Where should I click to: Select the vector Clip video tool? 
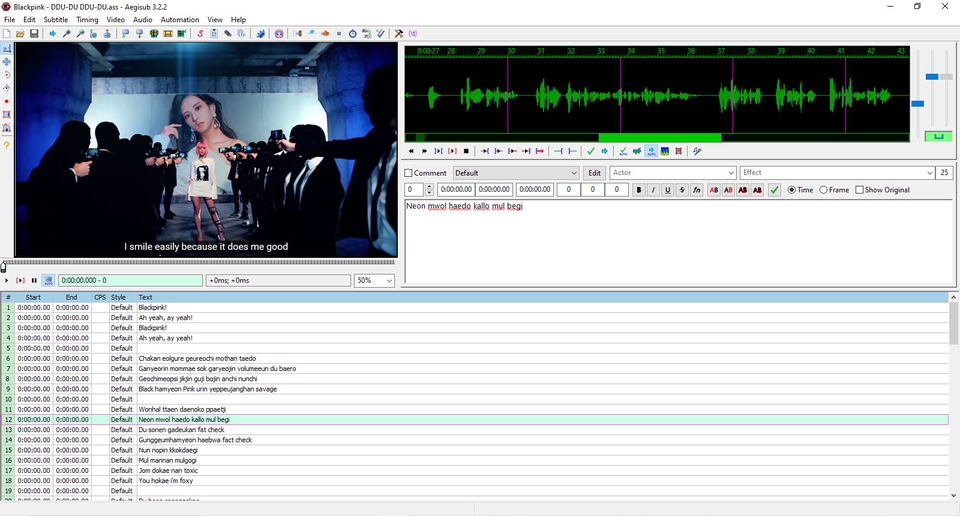[x=7, y=128]
